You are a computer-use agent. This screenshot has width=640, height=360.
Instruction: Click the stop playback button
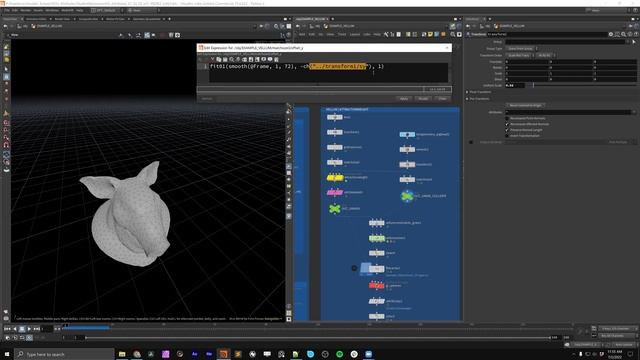(x=22, y=329)
